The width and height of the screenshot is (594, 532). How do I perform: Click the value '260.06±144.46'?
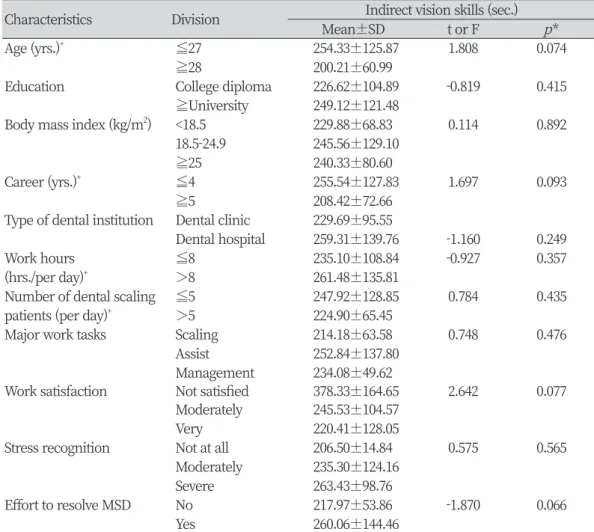pos(356,524)
